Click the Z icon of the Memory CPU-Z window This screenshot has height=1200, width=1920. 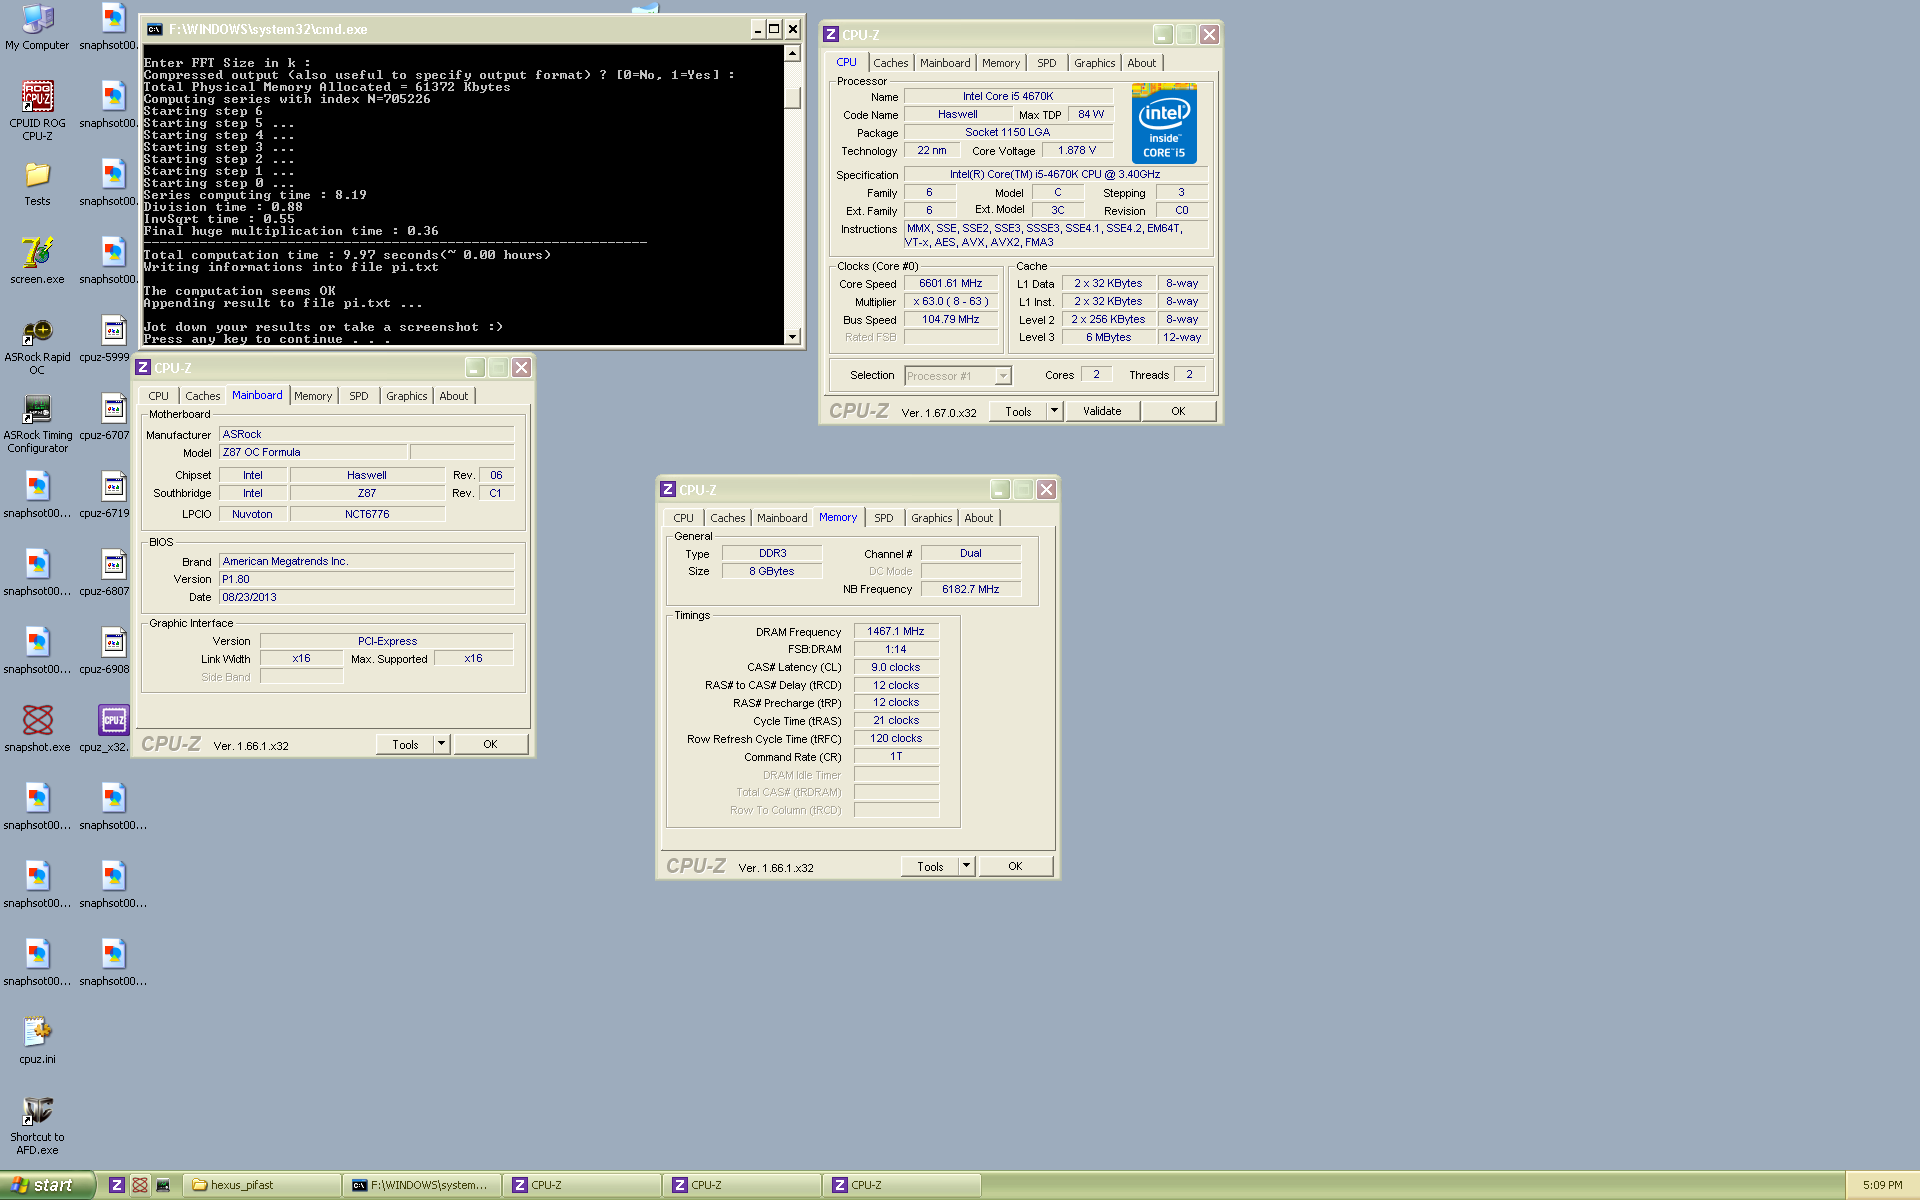click(x=668, y=489)
